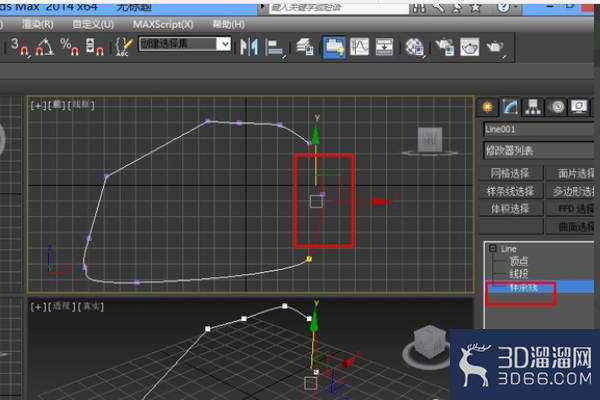Click the binoculars search icon
This screenshot has width=600, height=400.
pyautogui.click(x=419, y=8)
